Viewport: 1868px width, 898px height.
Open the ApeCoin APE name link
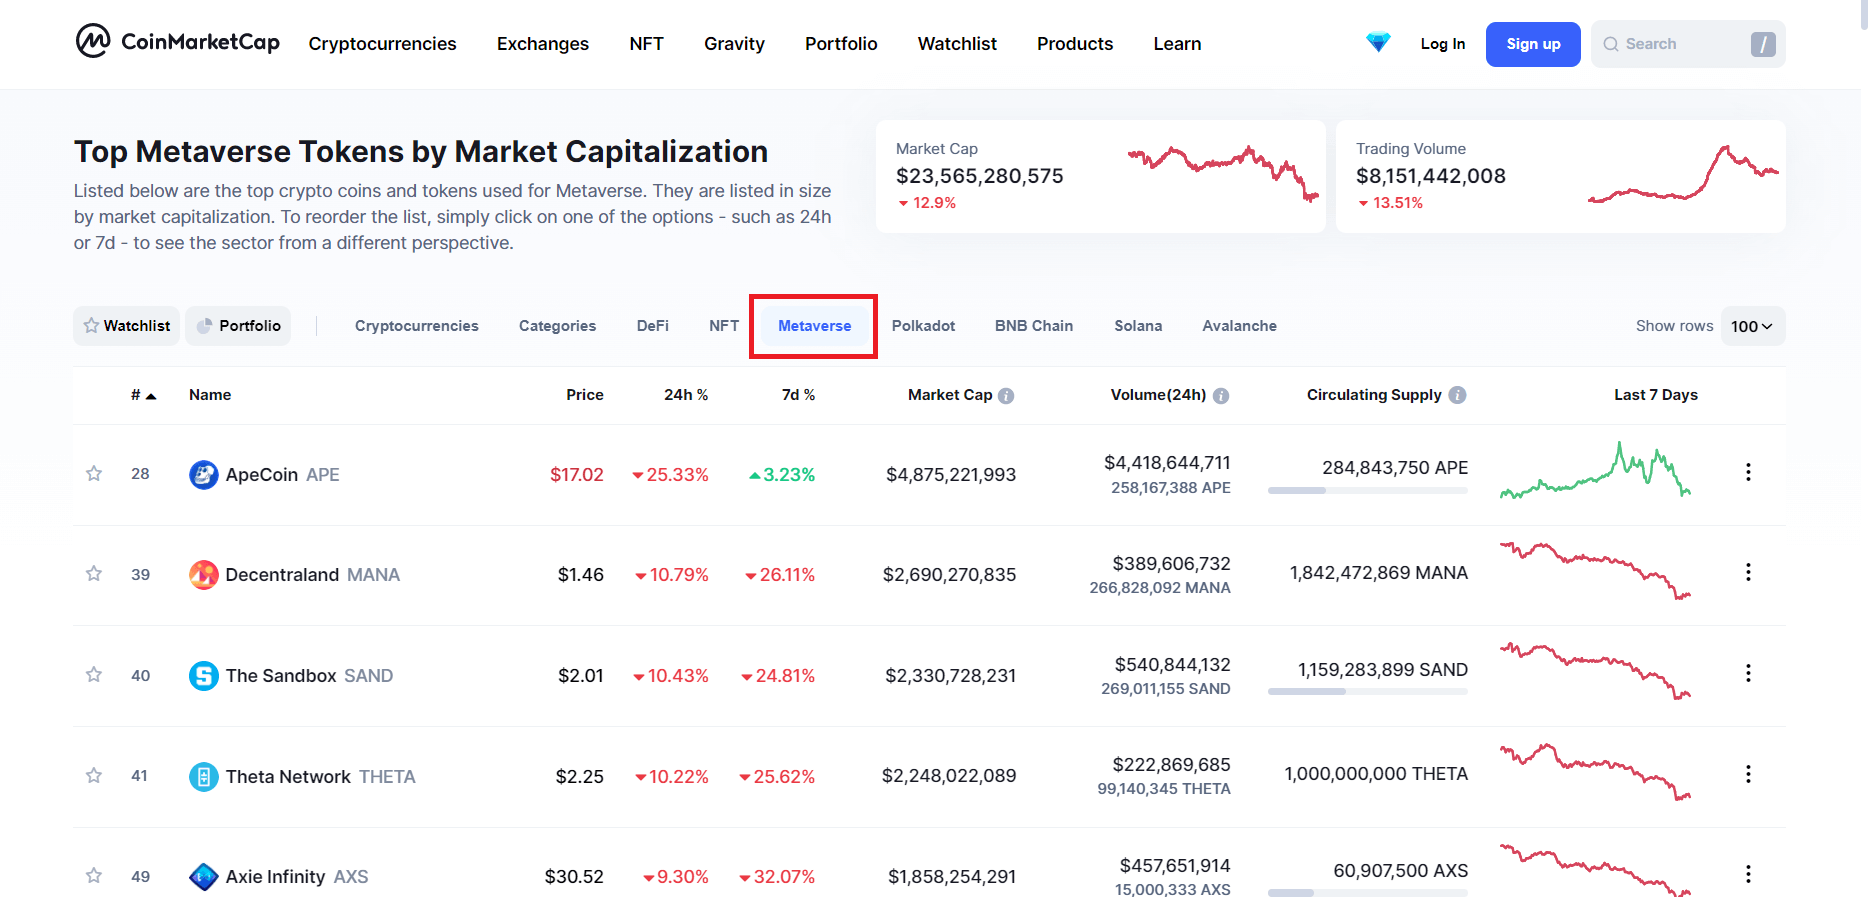[x=265, y=475]
